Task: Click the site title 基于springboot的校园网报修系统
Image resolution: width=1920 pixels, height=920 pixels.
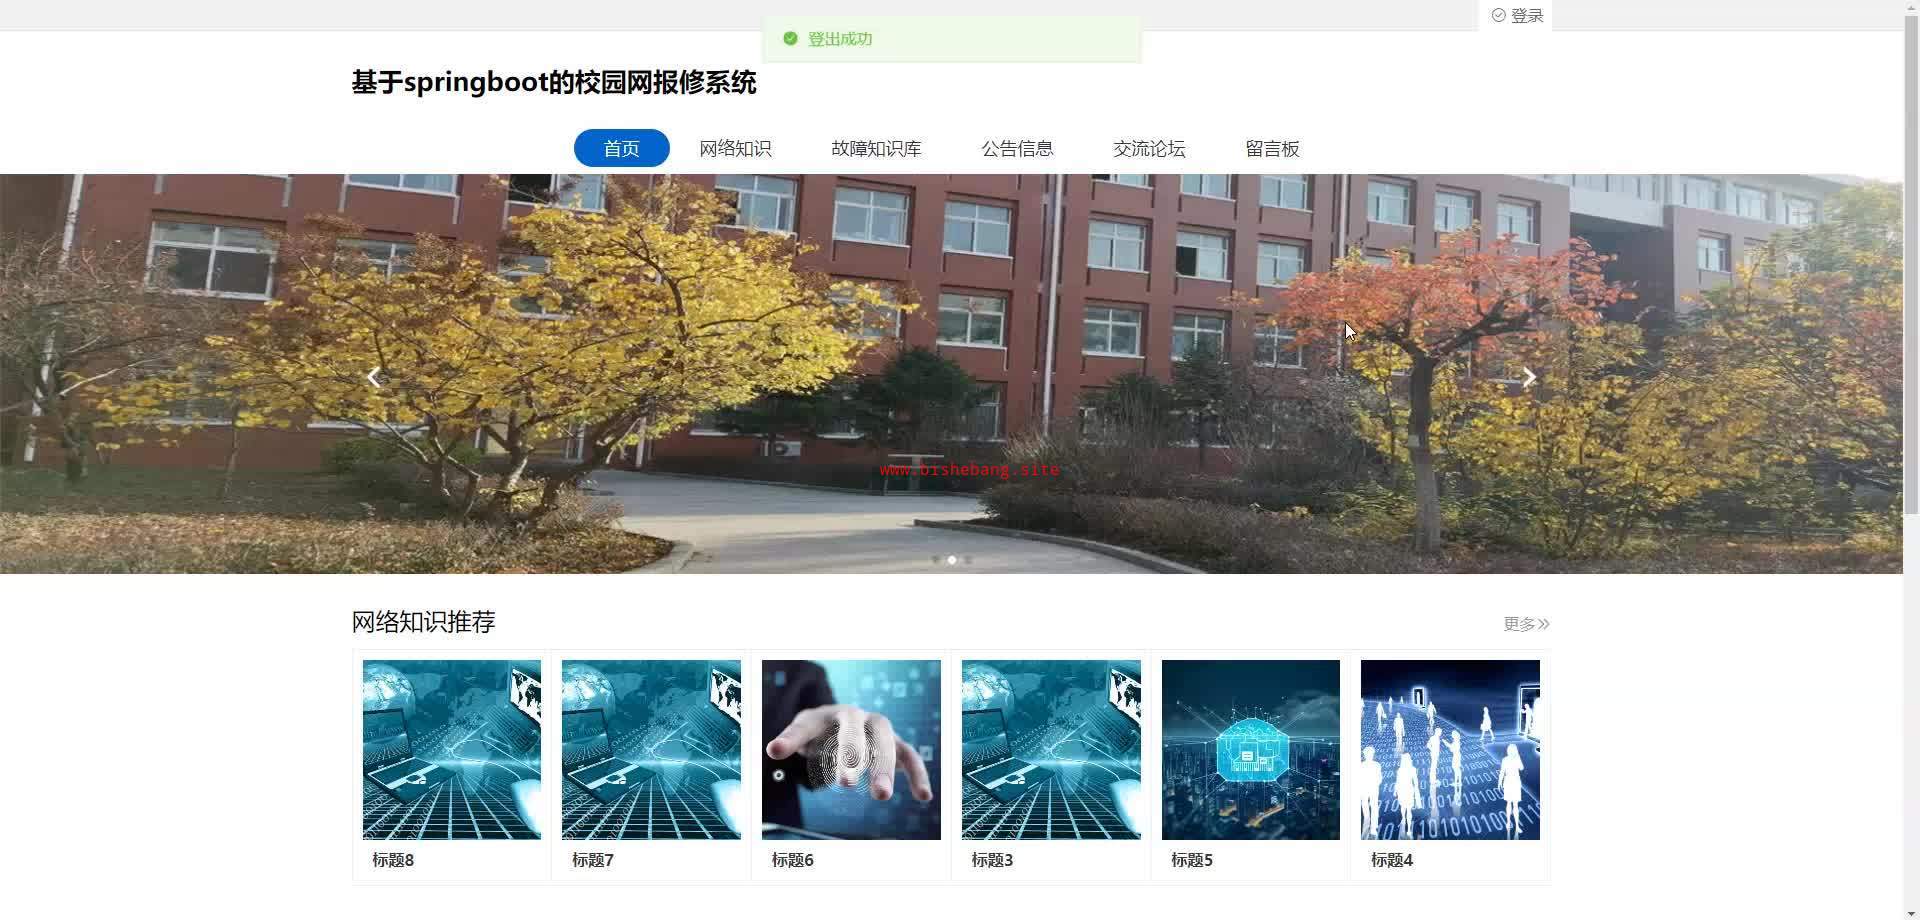Action: tap(554, 82)
